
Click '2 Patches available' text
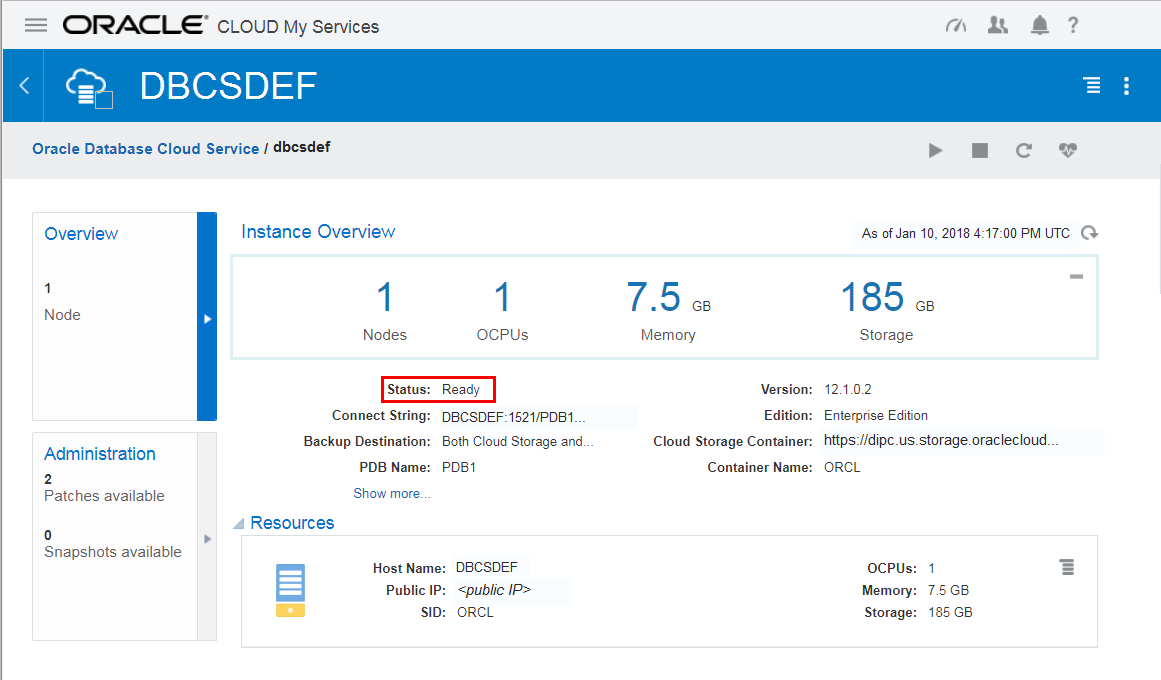[x=104, y=487]
